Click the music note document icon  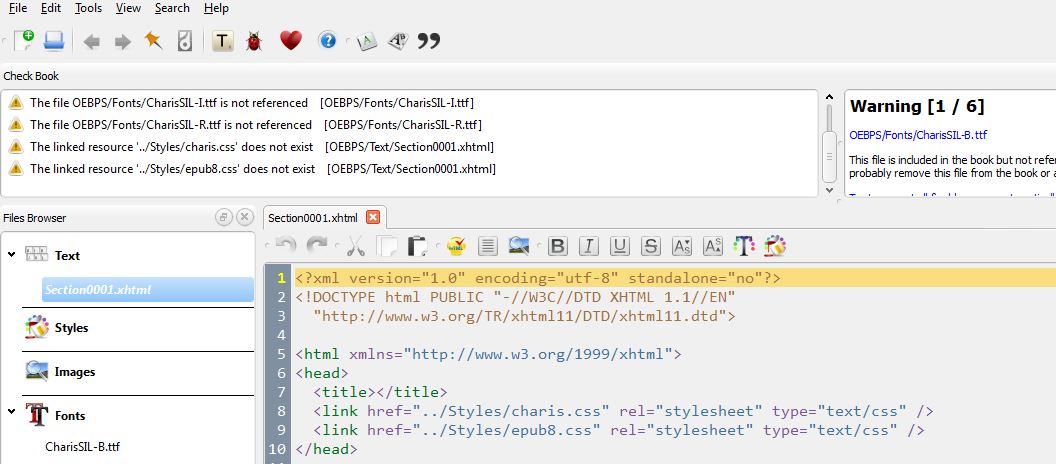pyautogui.click(x=185, y=41)
